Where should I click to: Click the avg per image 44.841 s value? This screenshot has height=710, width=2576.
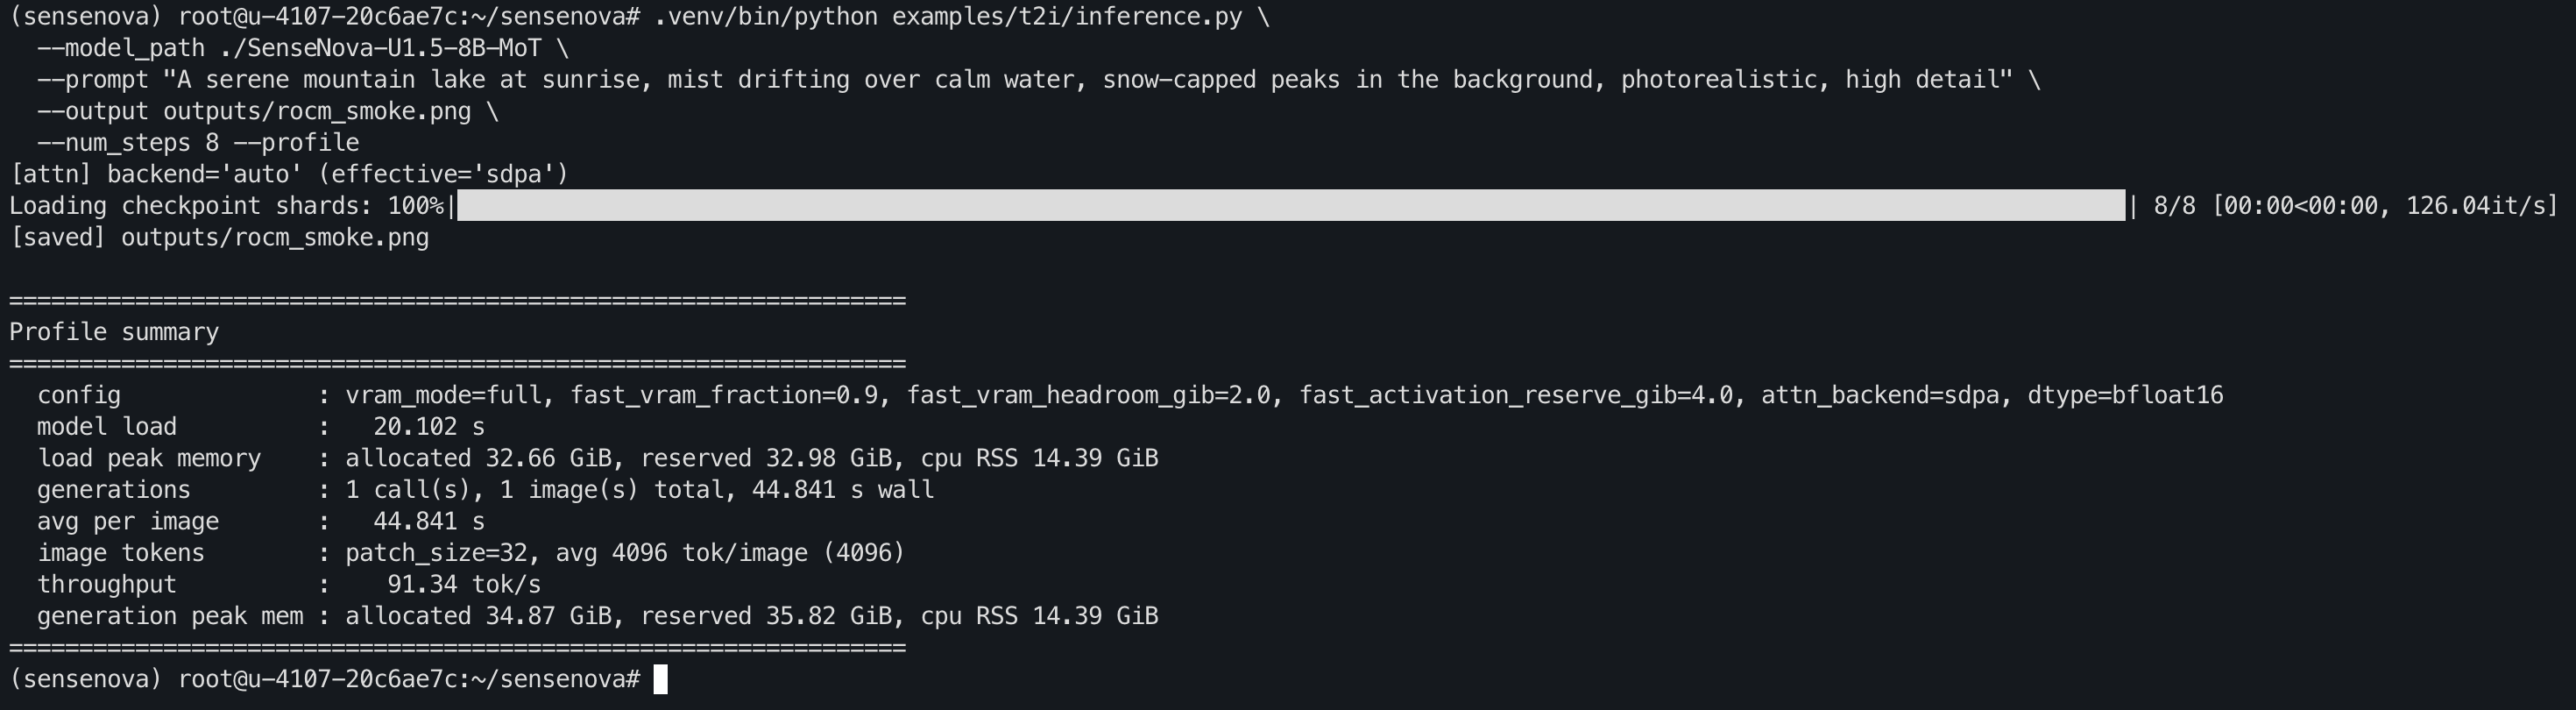(429, 521)
